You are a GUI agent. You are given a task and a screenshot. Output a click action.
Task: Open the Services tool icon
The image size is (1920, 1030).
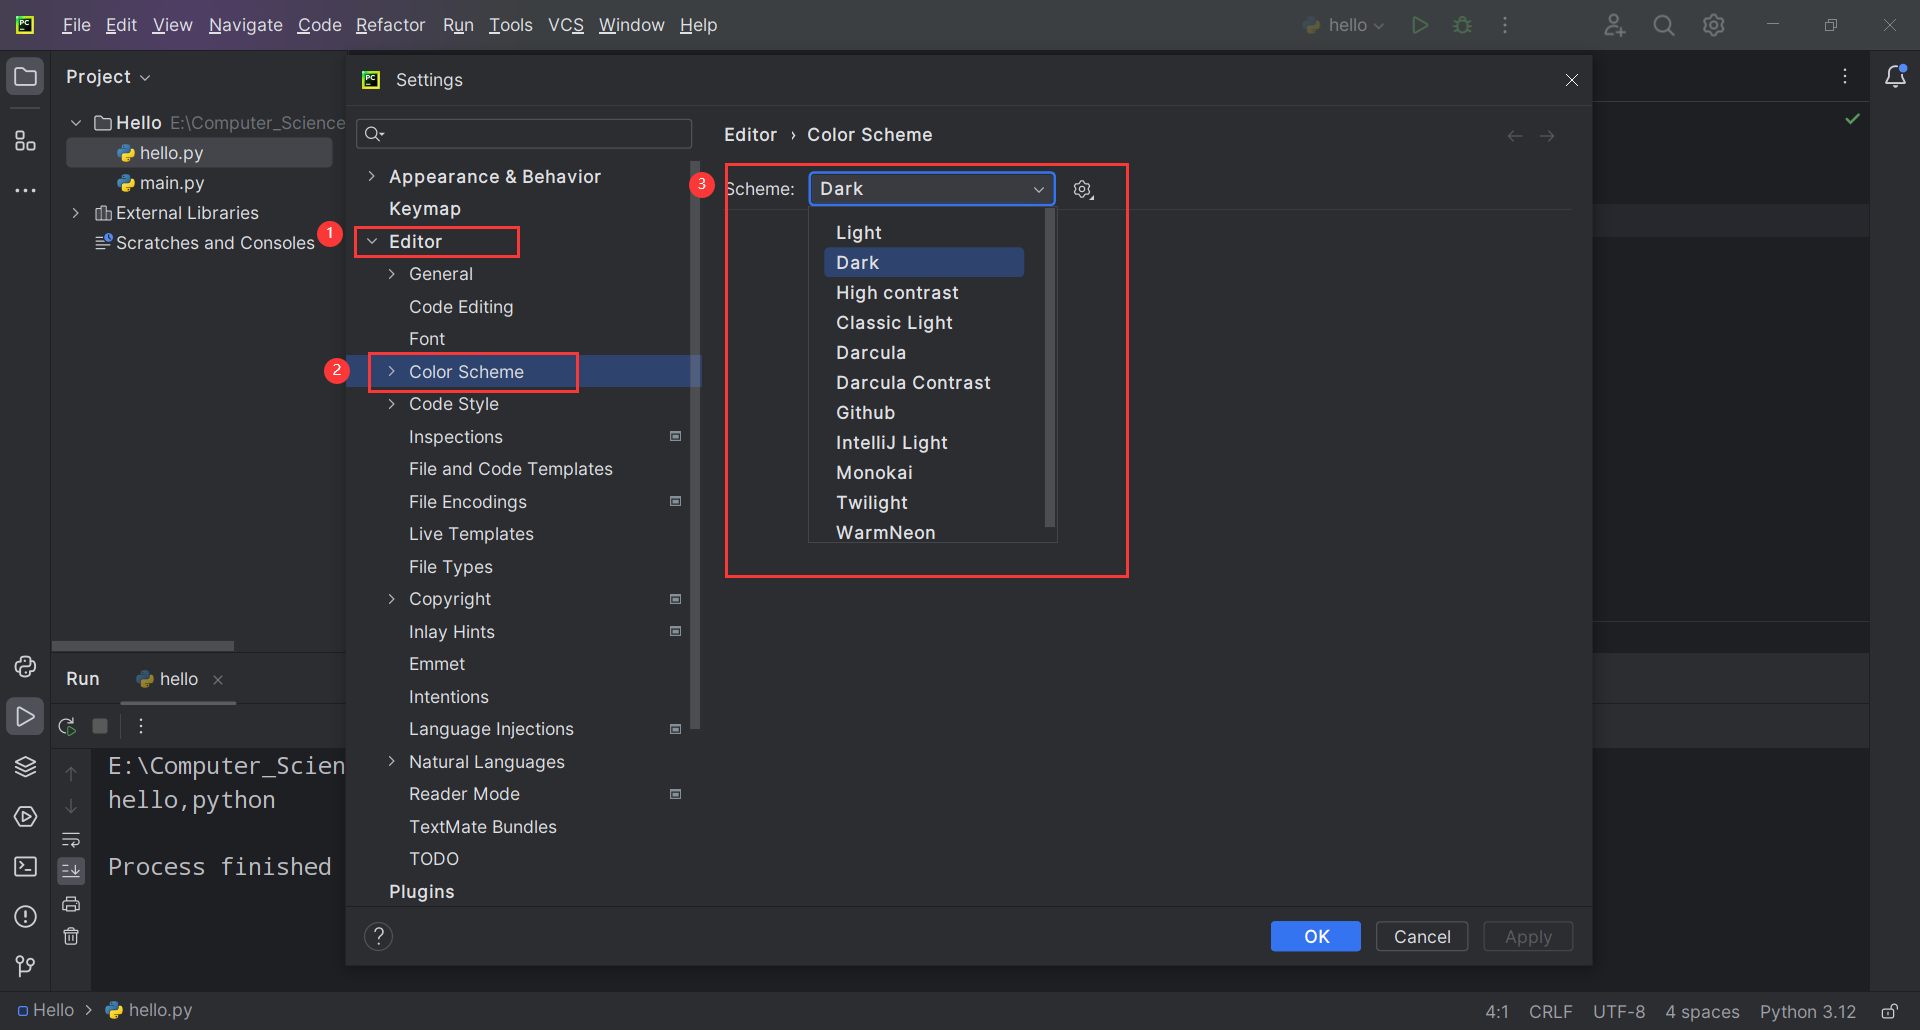pyautogui.click(x=25, y=817)
